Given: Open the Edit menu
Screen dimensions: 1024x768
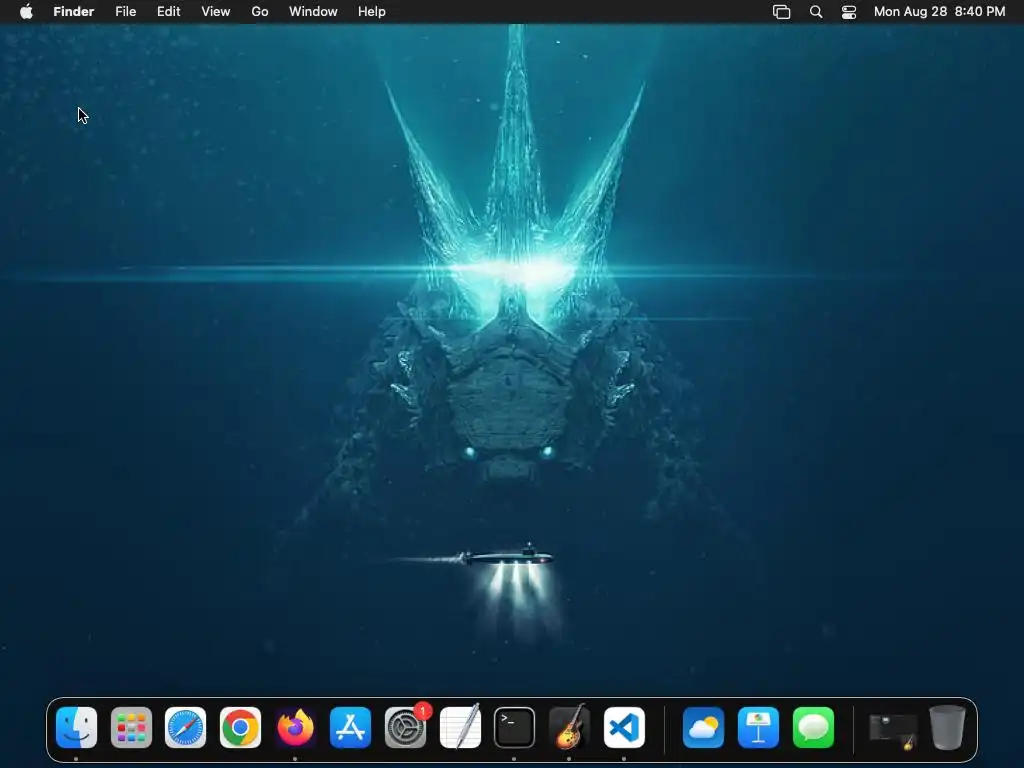Looking at the screenshot, I should pyautogui.click(x=168, y=11).
